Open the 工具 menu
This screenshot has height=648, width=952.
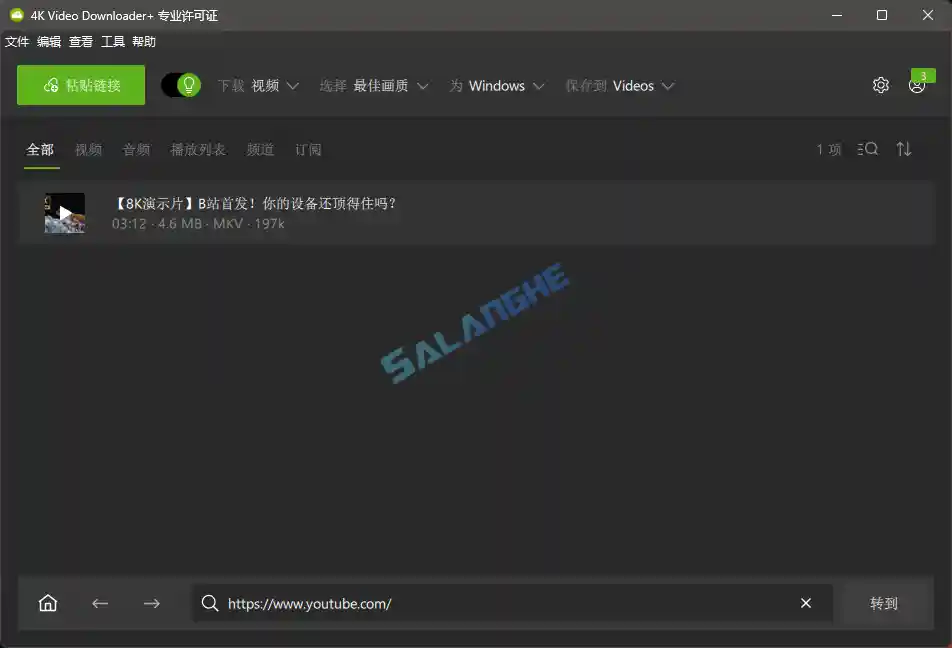coord(111,42)
